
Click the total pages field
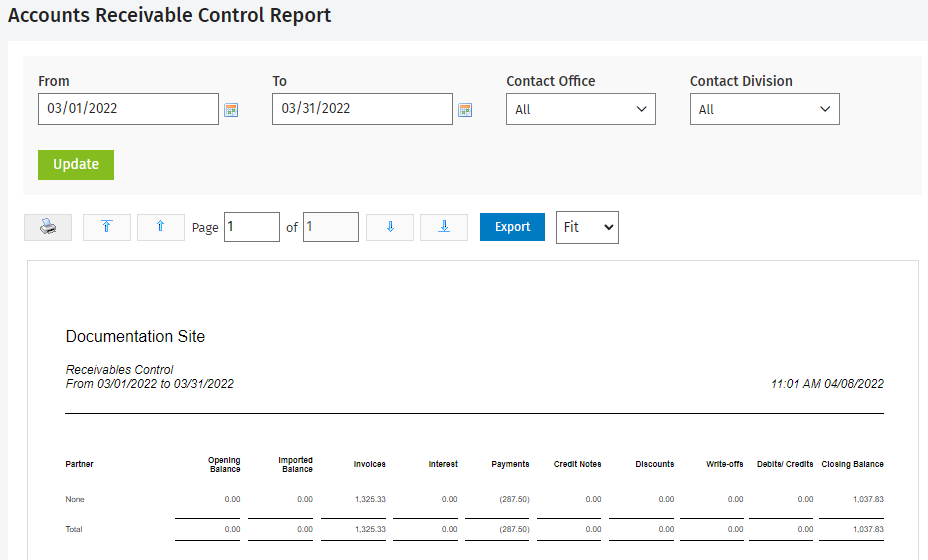coord(331,227)
